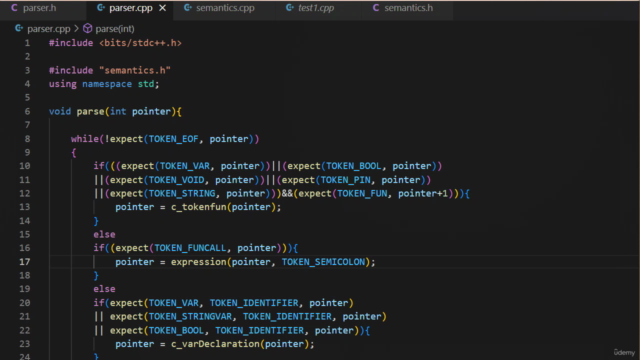
Task: Select the parser.cpp tab
Action: (130, 8)
